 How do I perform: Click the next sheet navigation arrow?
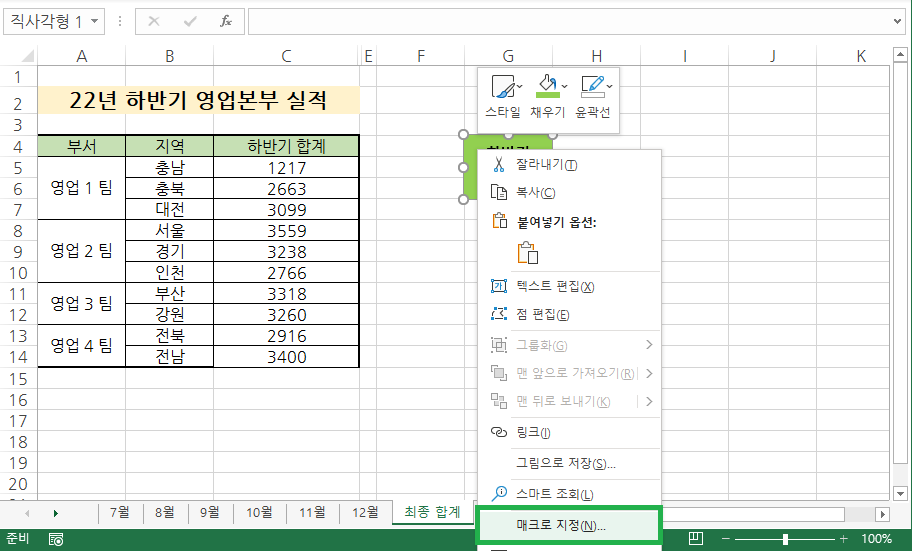[x=55, y=513]
